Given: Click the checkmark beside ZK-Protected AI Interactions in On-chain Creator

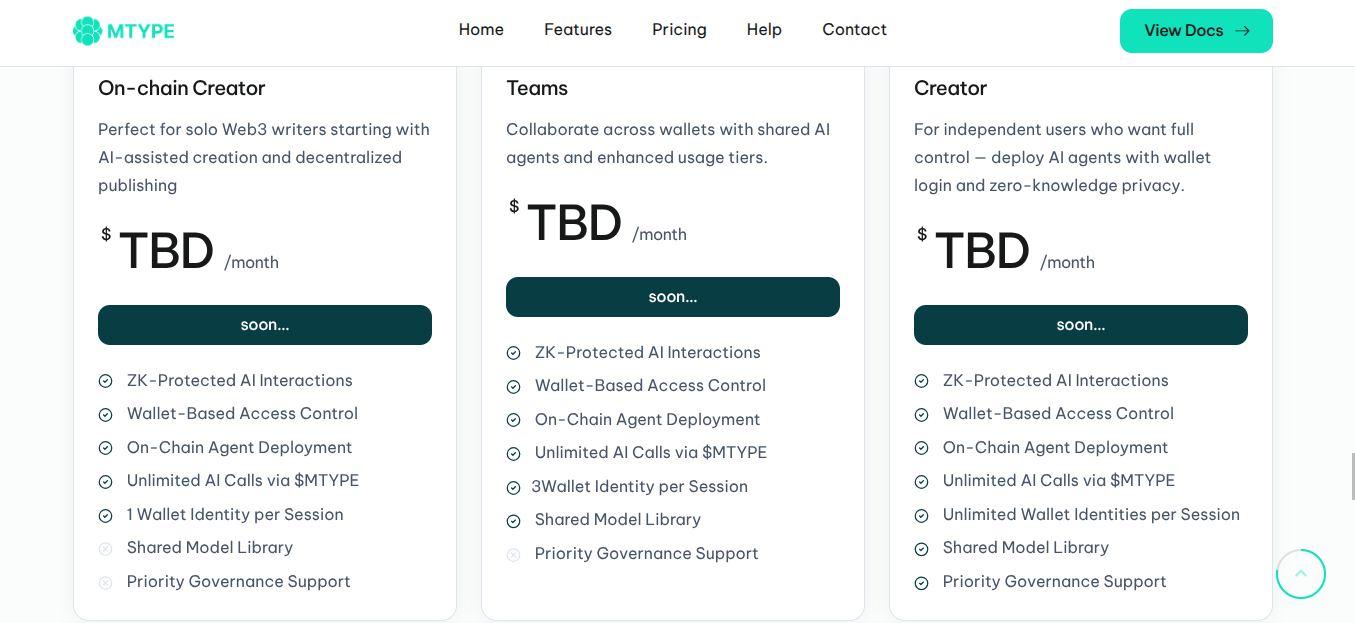Looking at the screenshot, I should point(105,380).
